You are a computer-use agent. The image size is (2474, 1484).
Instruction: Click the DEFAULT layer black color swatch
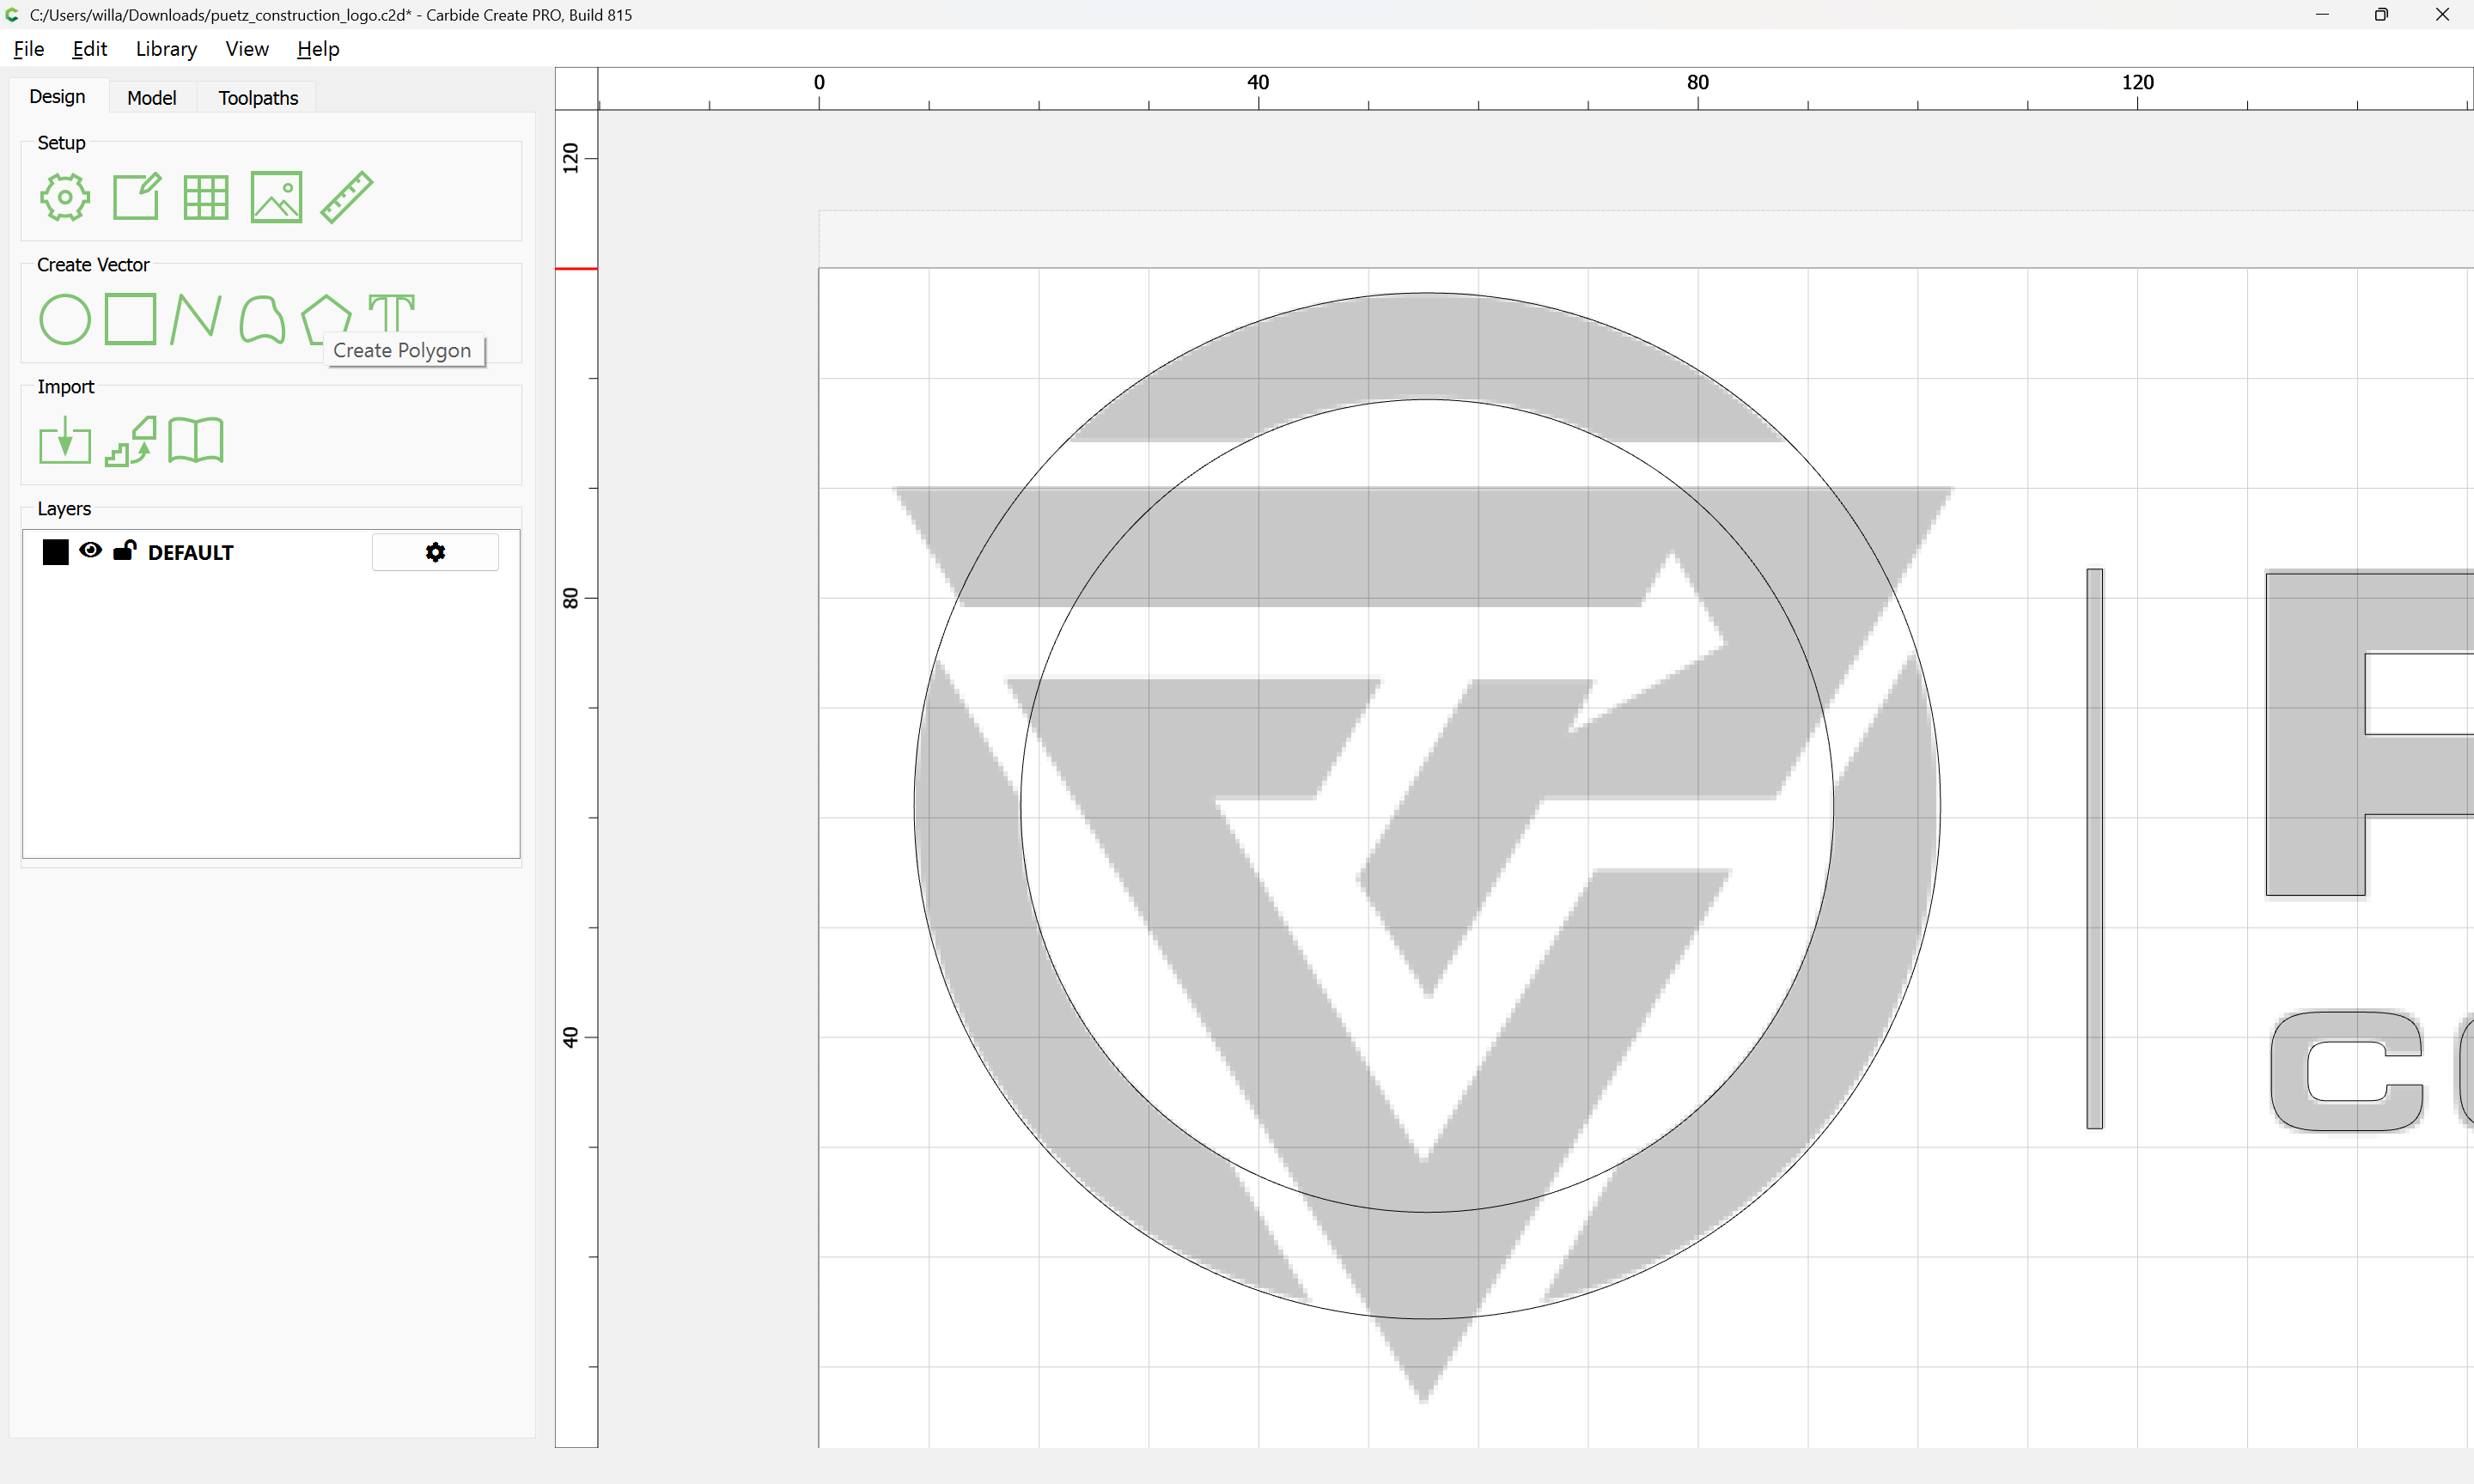tap(56, 552)
